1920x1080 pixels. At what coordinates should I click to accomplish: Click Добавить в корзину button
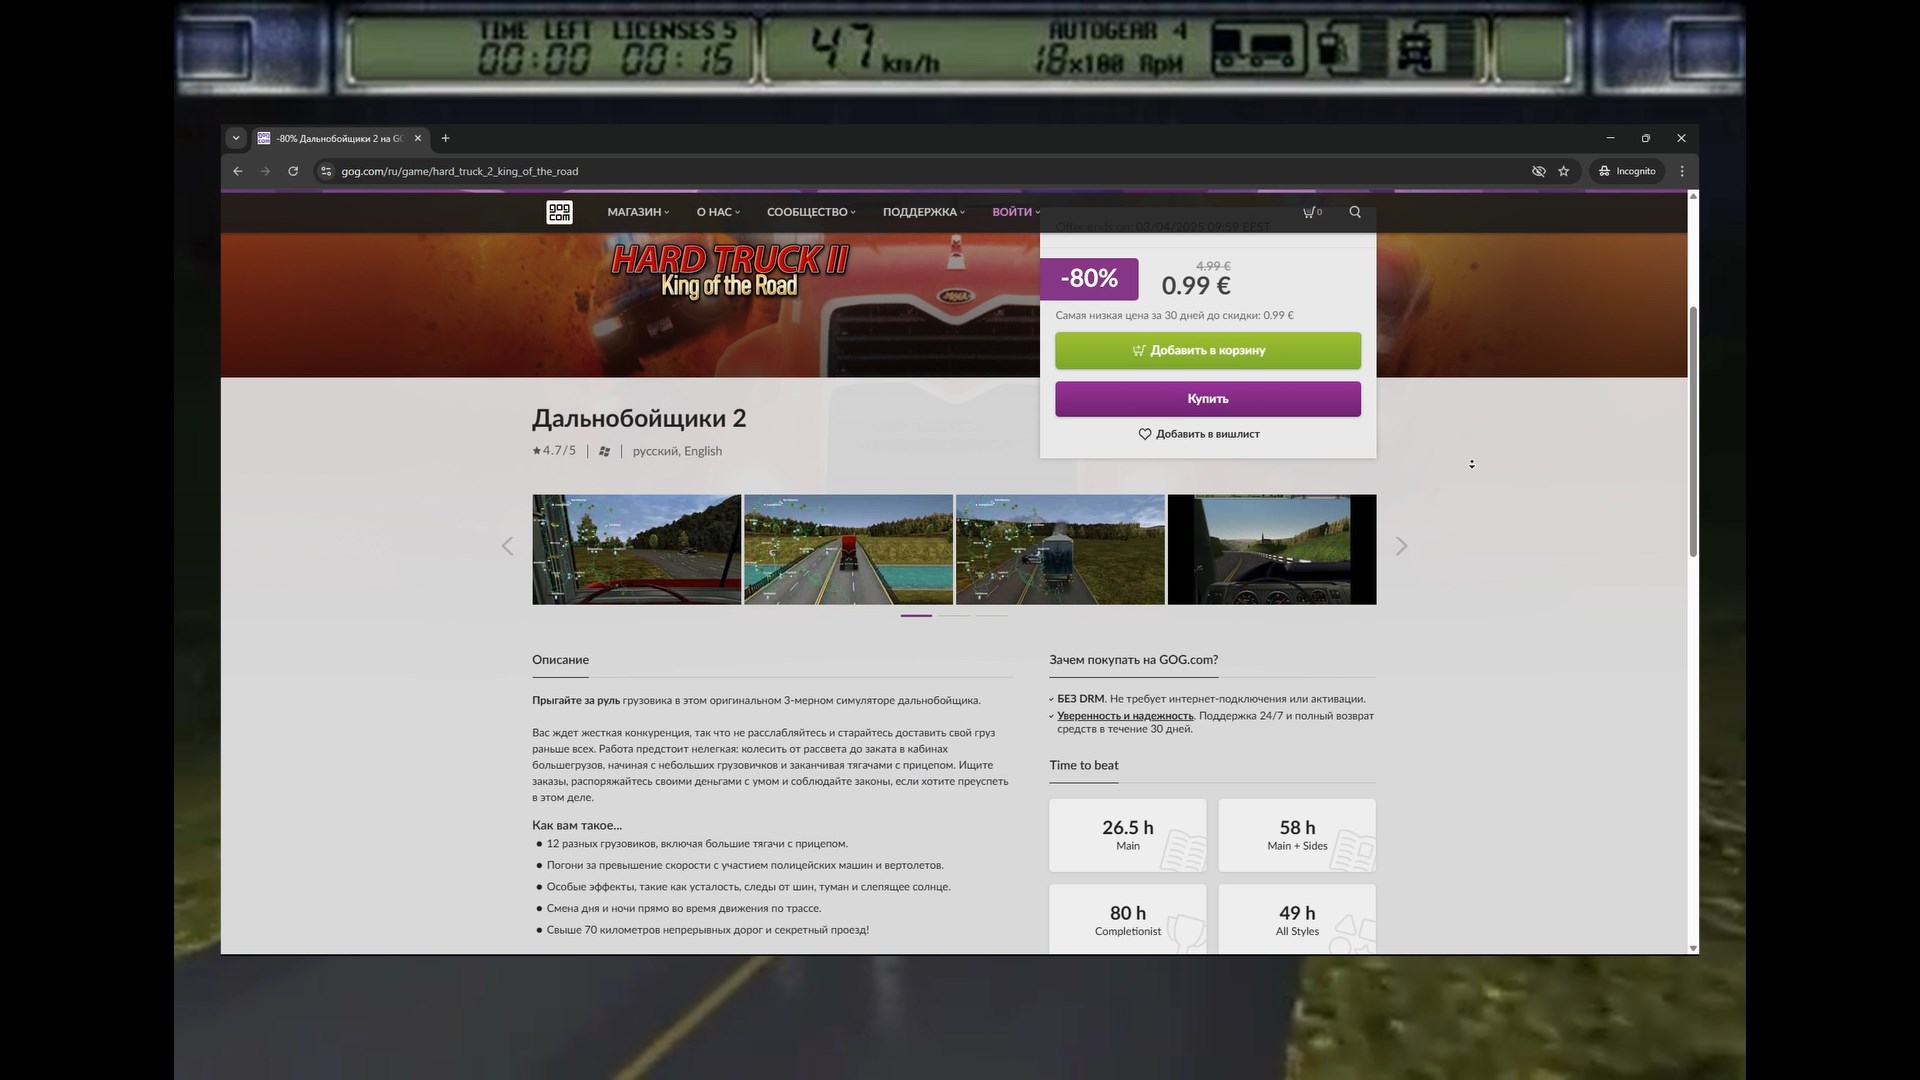[x=1208, y=351]
